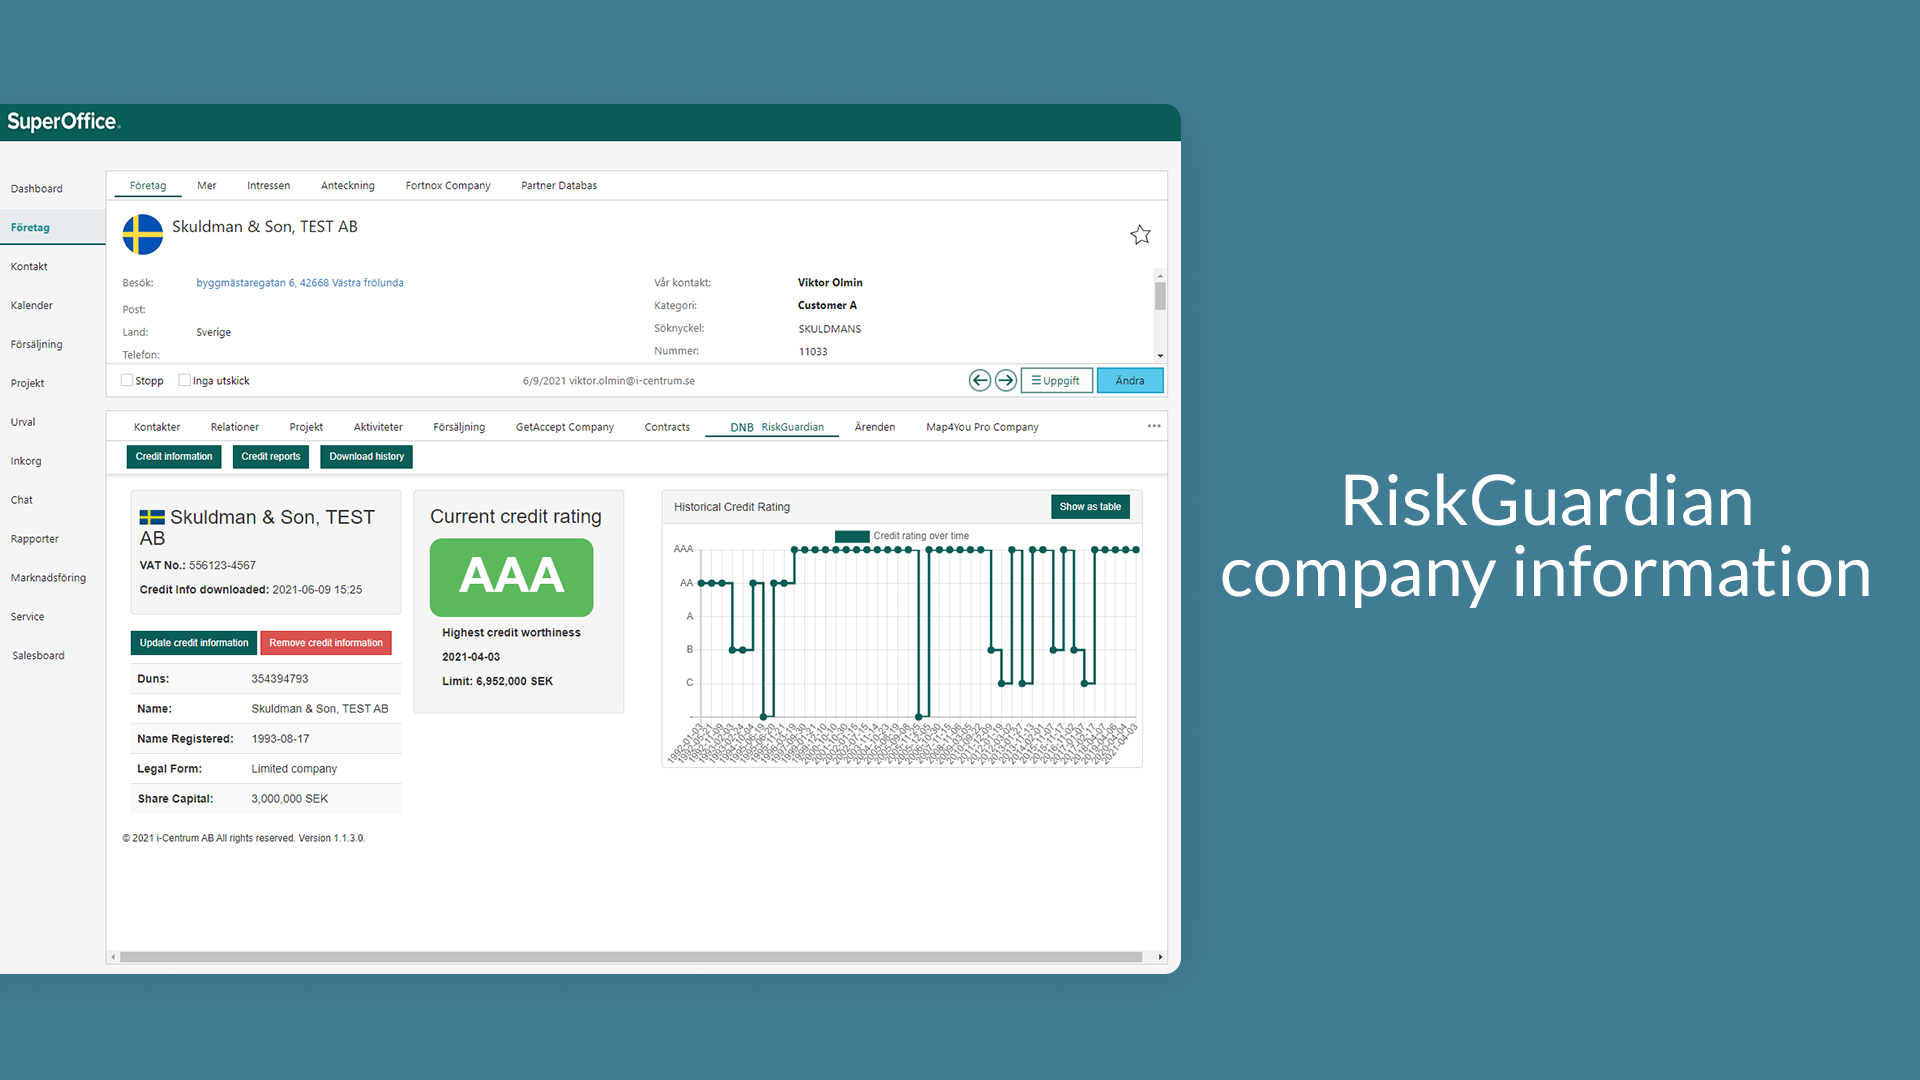Click the Ändra button

coord(1130,380)
